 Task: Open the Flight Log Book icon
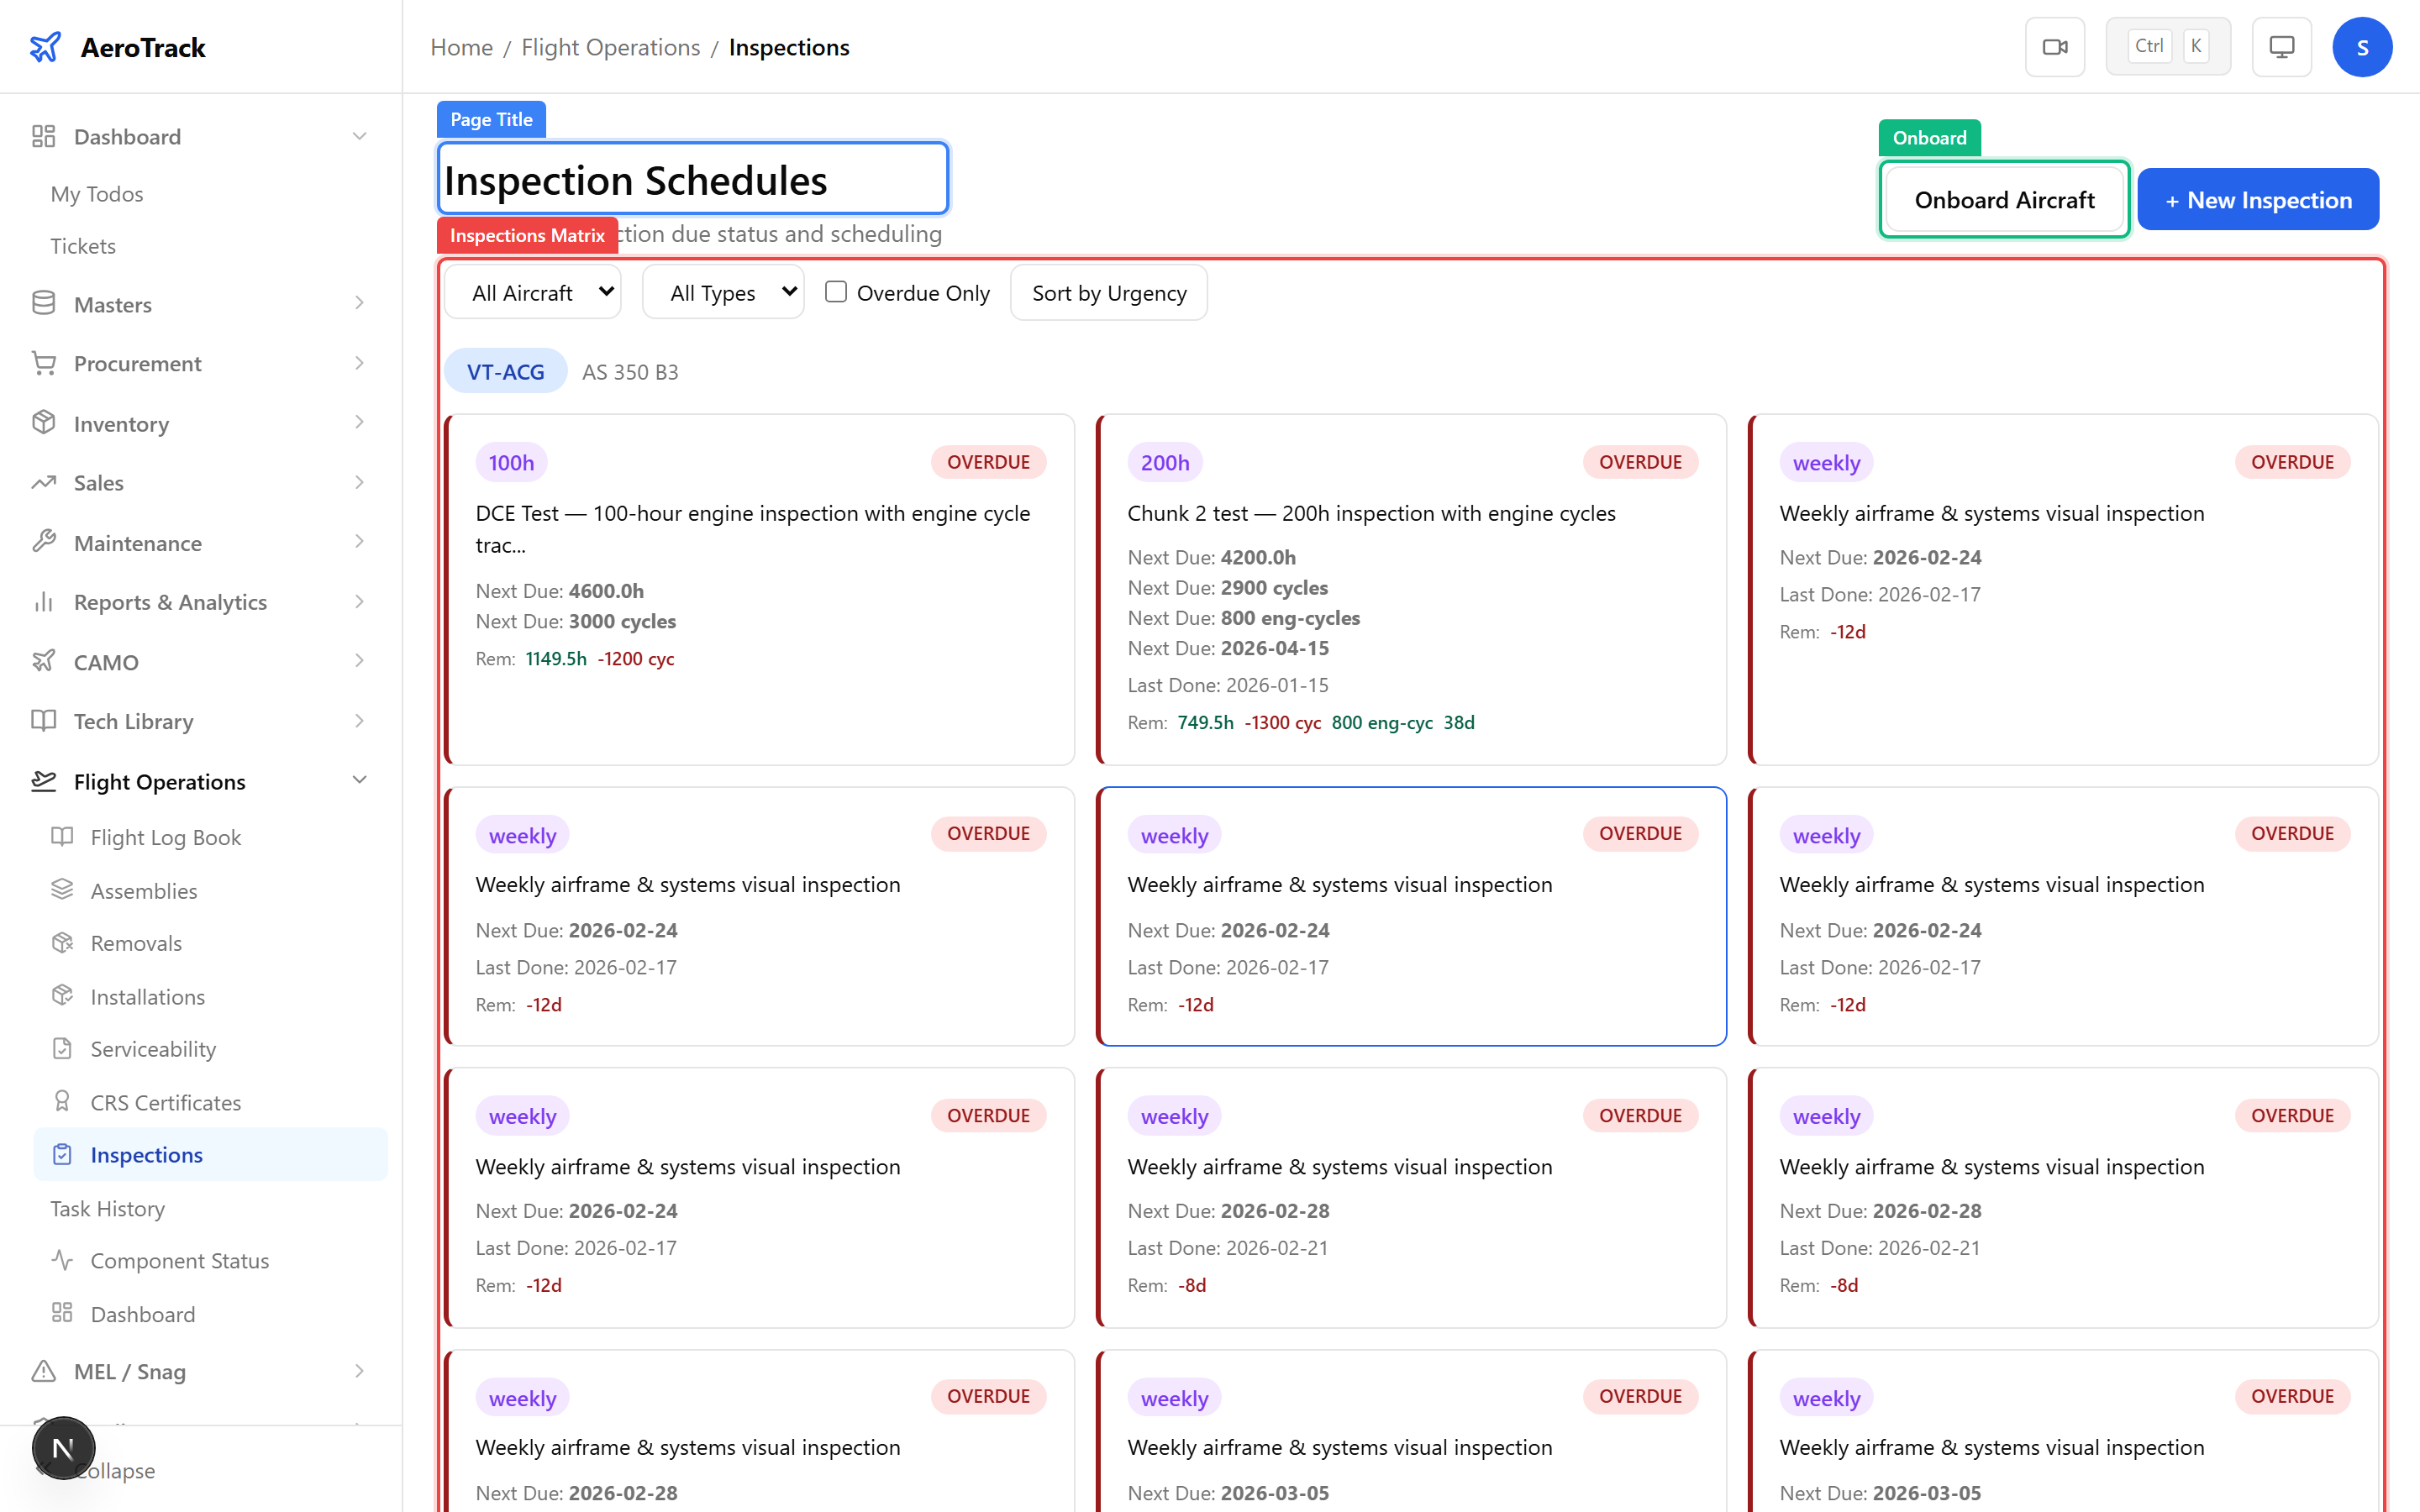tap(62, 837)
